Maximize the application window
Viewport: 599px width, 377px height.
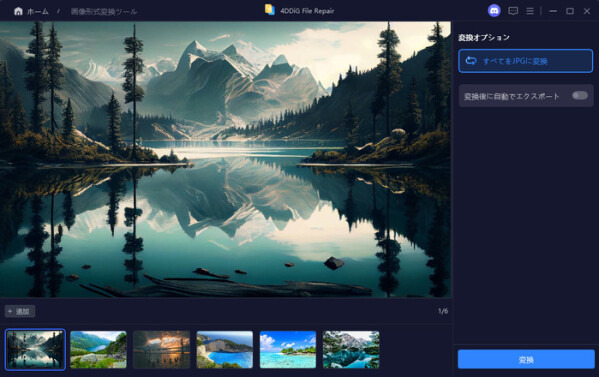coord(570,11)
